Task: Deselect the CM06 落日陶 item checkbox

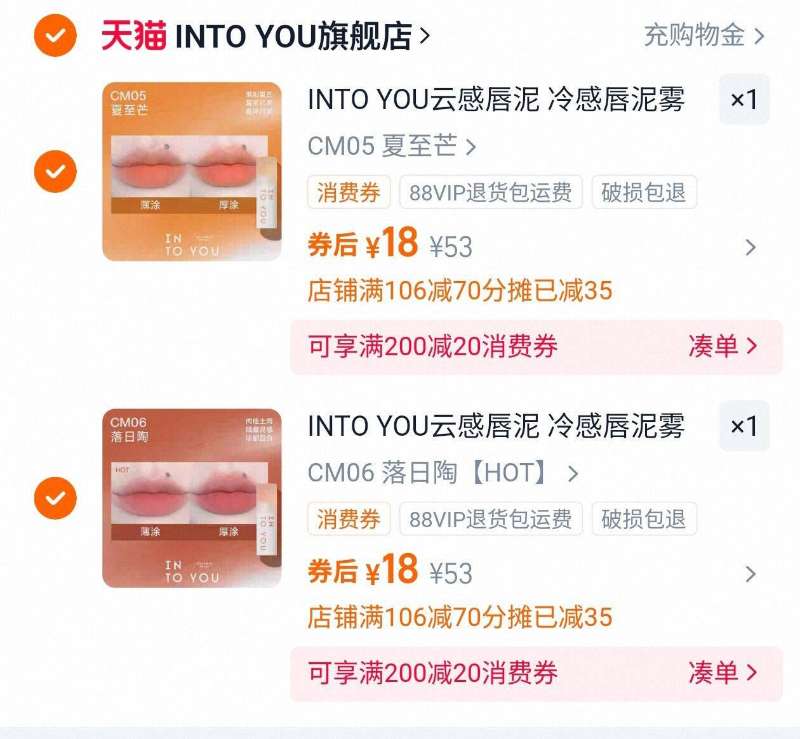Action: tap(55, 498)
